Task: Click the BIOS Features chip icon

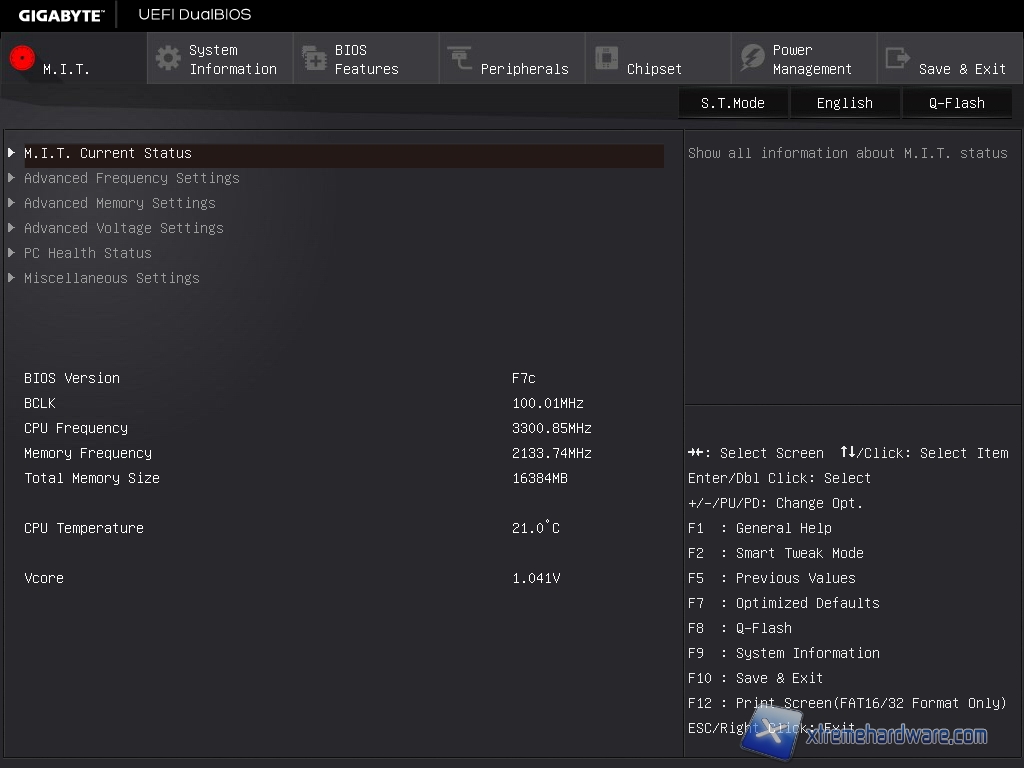Action: (314, 59)
